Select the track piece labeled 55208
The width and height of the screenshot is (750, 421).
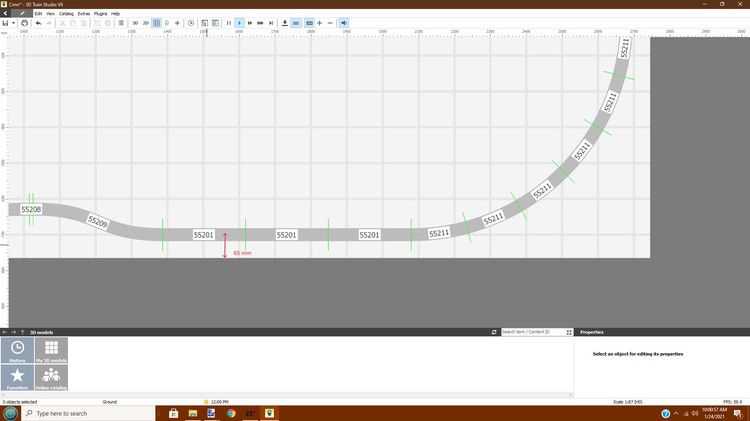coord(31,210)
